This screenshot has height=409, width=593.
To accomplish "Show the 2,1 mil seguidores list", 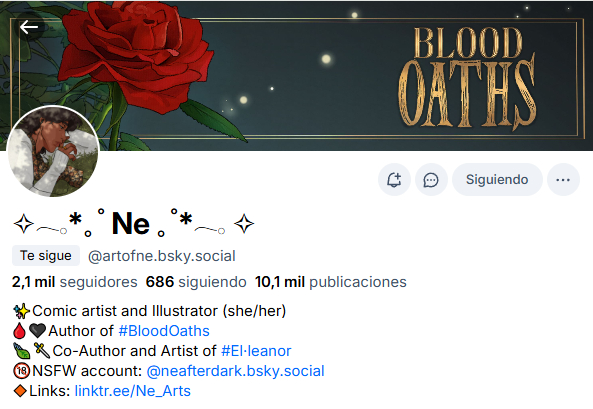I will 75,282.
